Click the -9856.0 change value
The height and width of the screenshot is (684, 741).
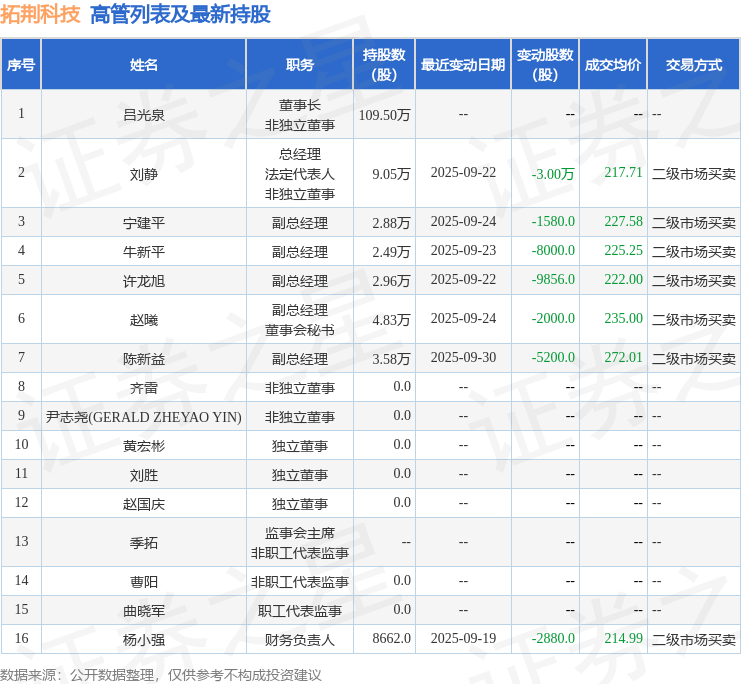pyautogui.click(x=553, y=280)
